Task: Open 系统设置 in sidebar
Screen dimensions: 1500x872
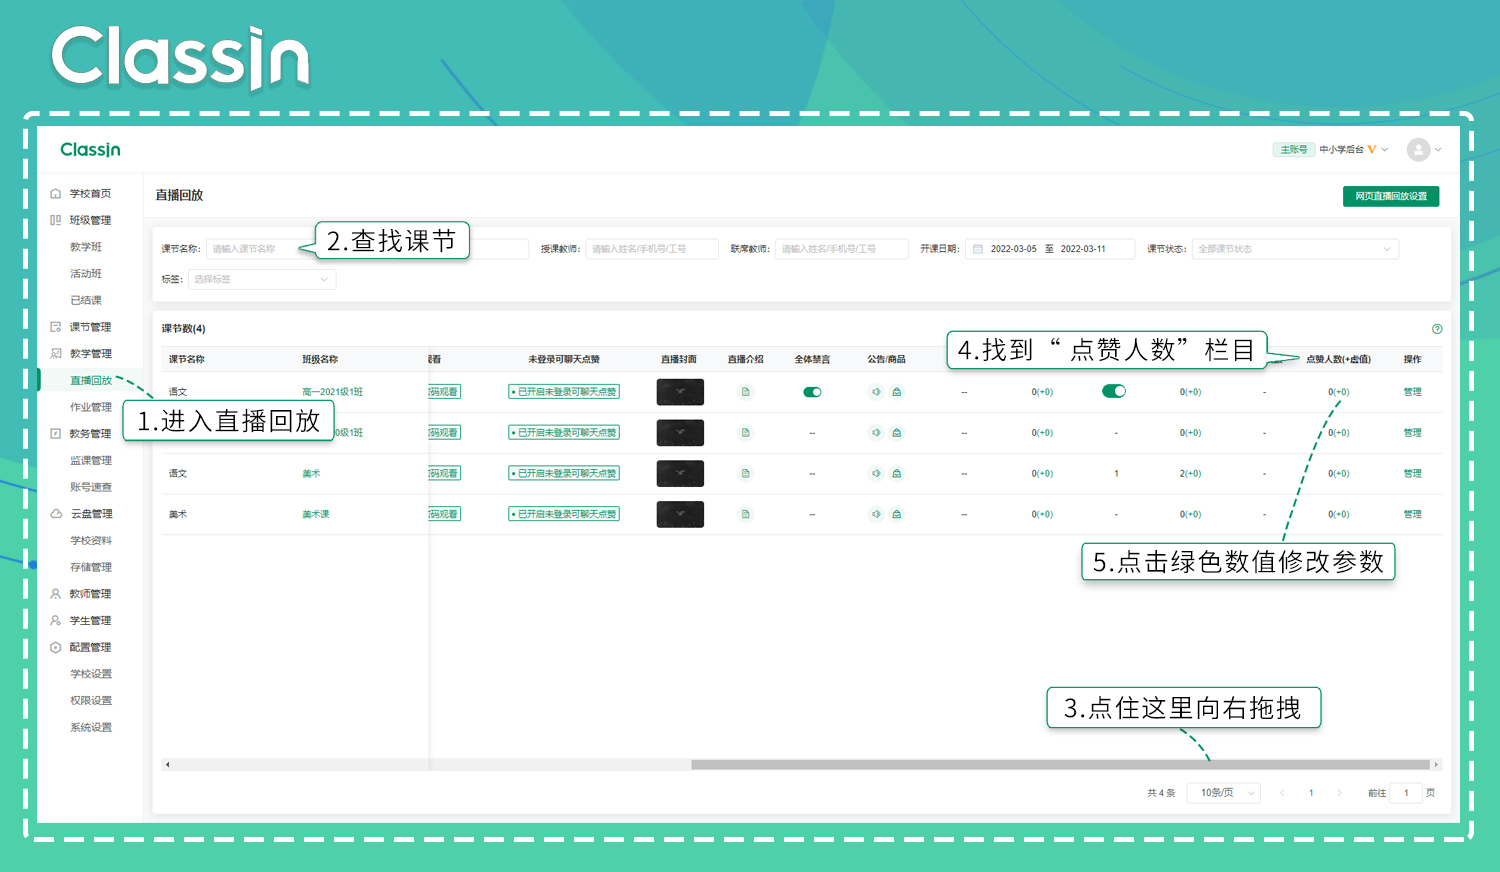Action: coord(91,728)
